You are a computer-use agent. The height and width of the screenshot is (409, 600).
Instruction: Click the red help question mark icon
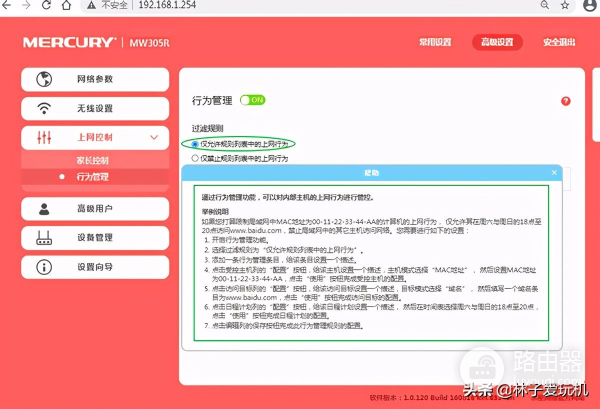click(x=566, y=101)
